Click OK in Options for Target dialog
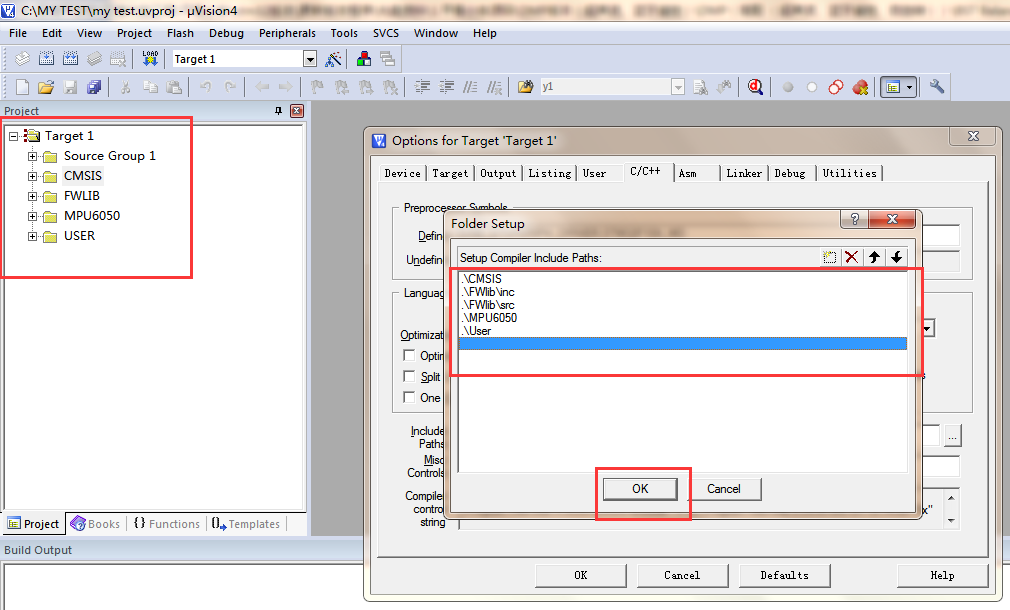 pyautogui.click(x=580, y=575)
